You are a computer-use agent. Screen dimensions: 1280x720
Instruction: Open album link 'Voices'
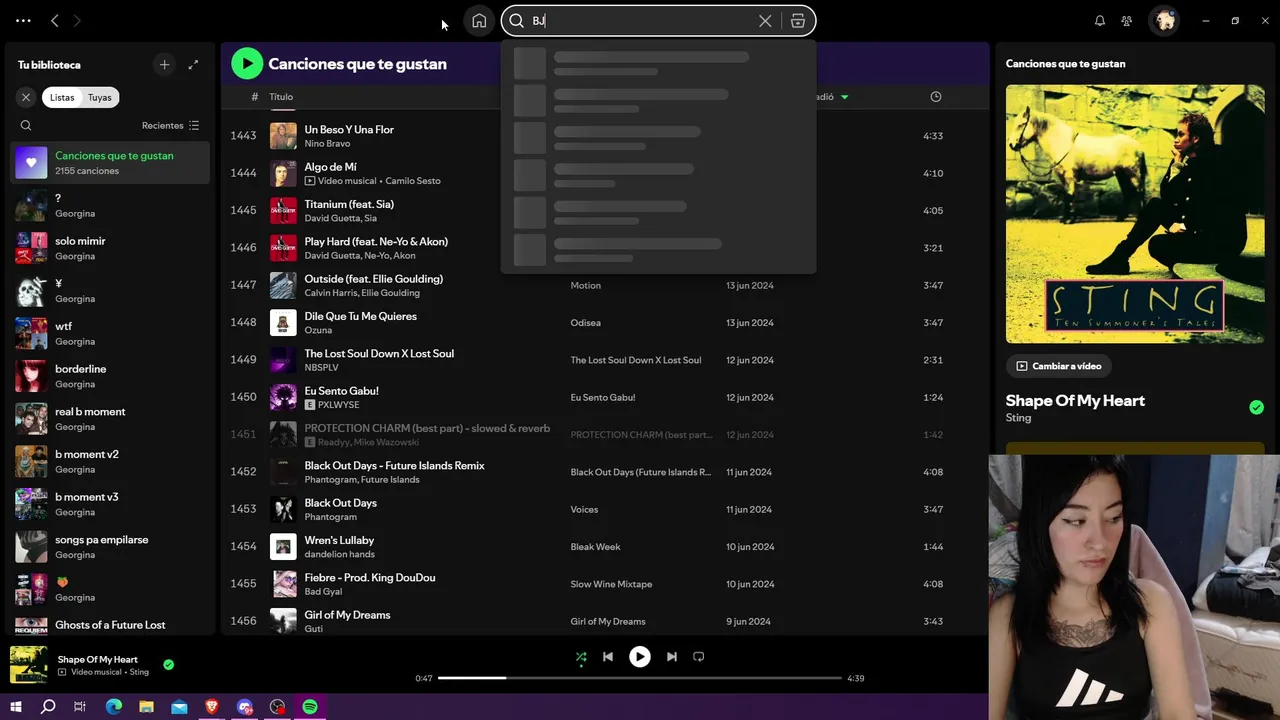(x=584, y=510)
